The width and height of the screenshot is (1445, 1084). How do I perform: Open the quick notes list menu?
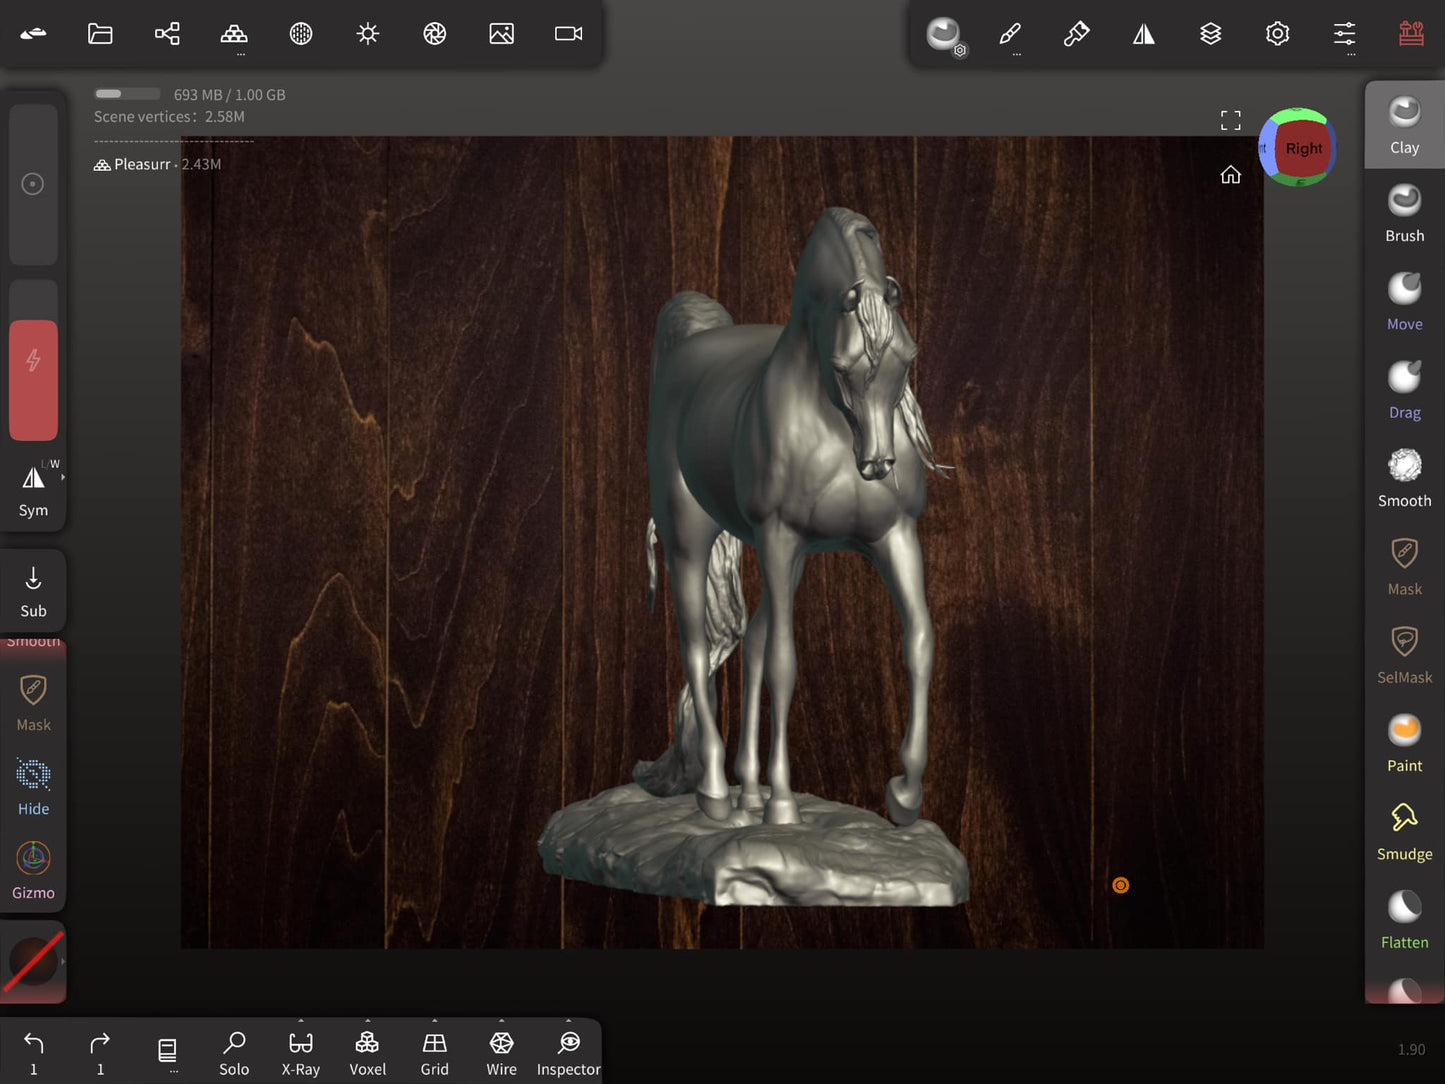click(x=167, y=1052)
